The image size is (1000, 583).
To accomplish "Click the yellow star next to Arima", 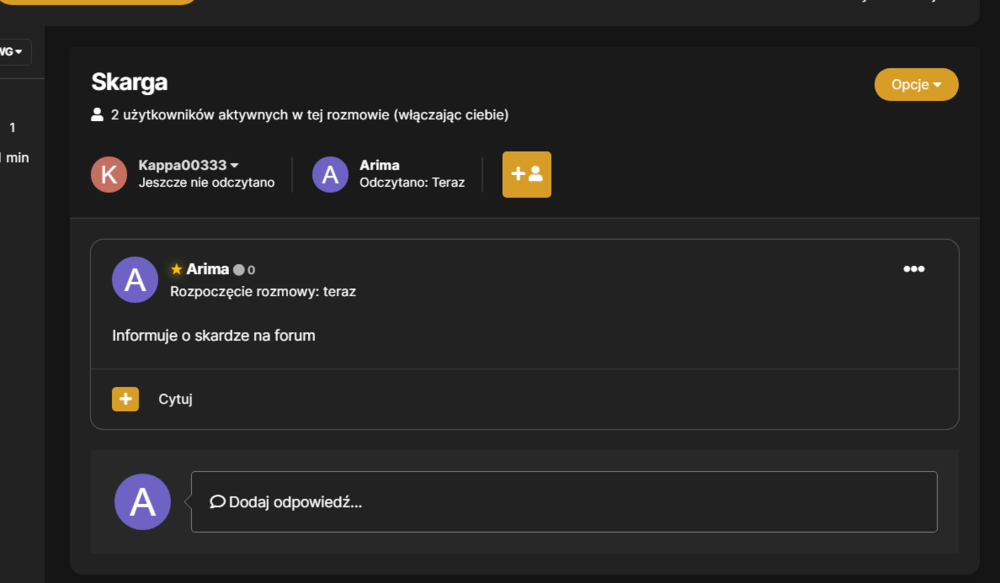I will click(x=177, y=269).
